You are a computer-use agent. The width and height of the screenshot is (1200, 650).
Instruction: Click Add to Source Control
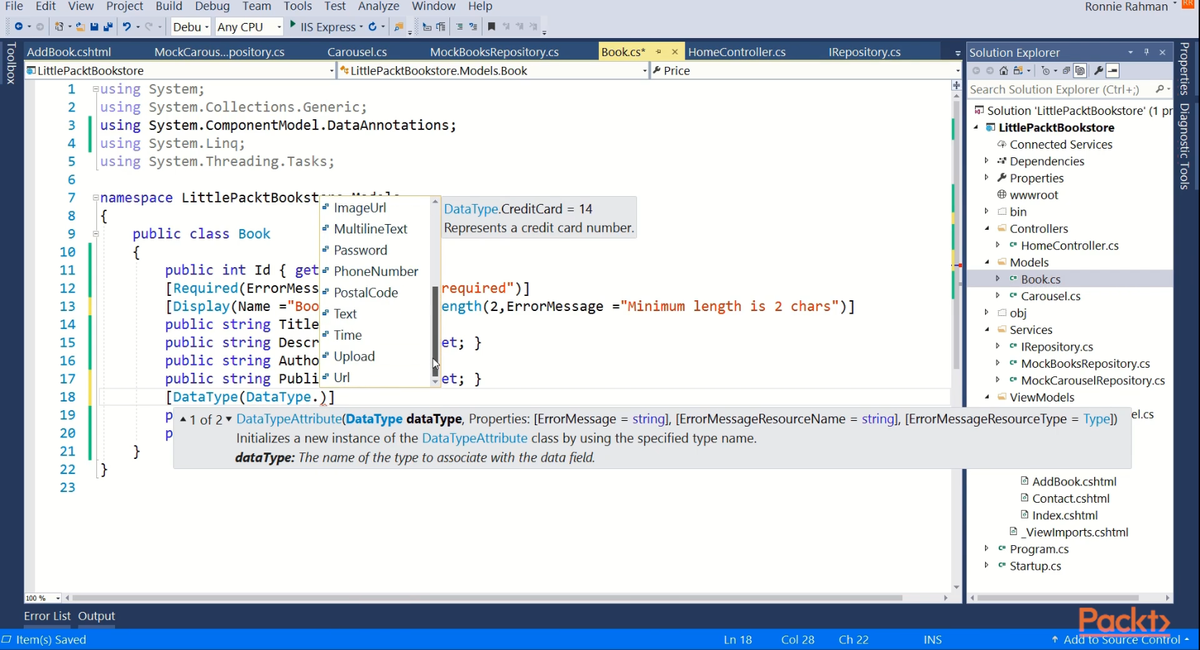1120,639
